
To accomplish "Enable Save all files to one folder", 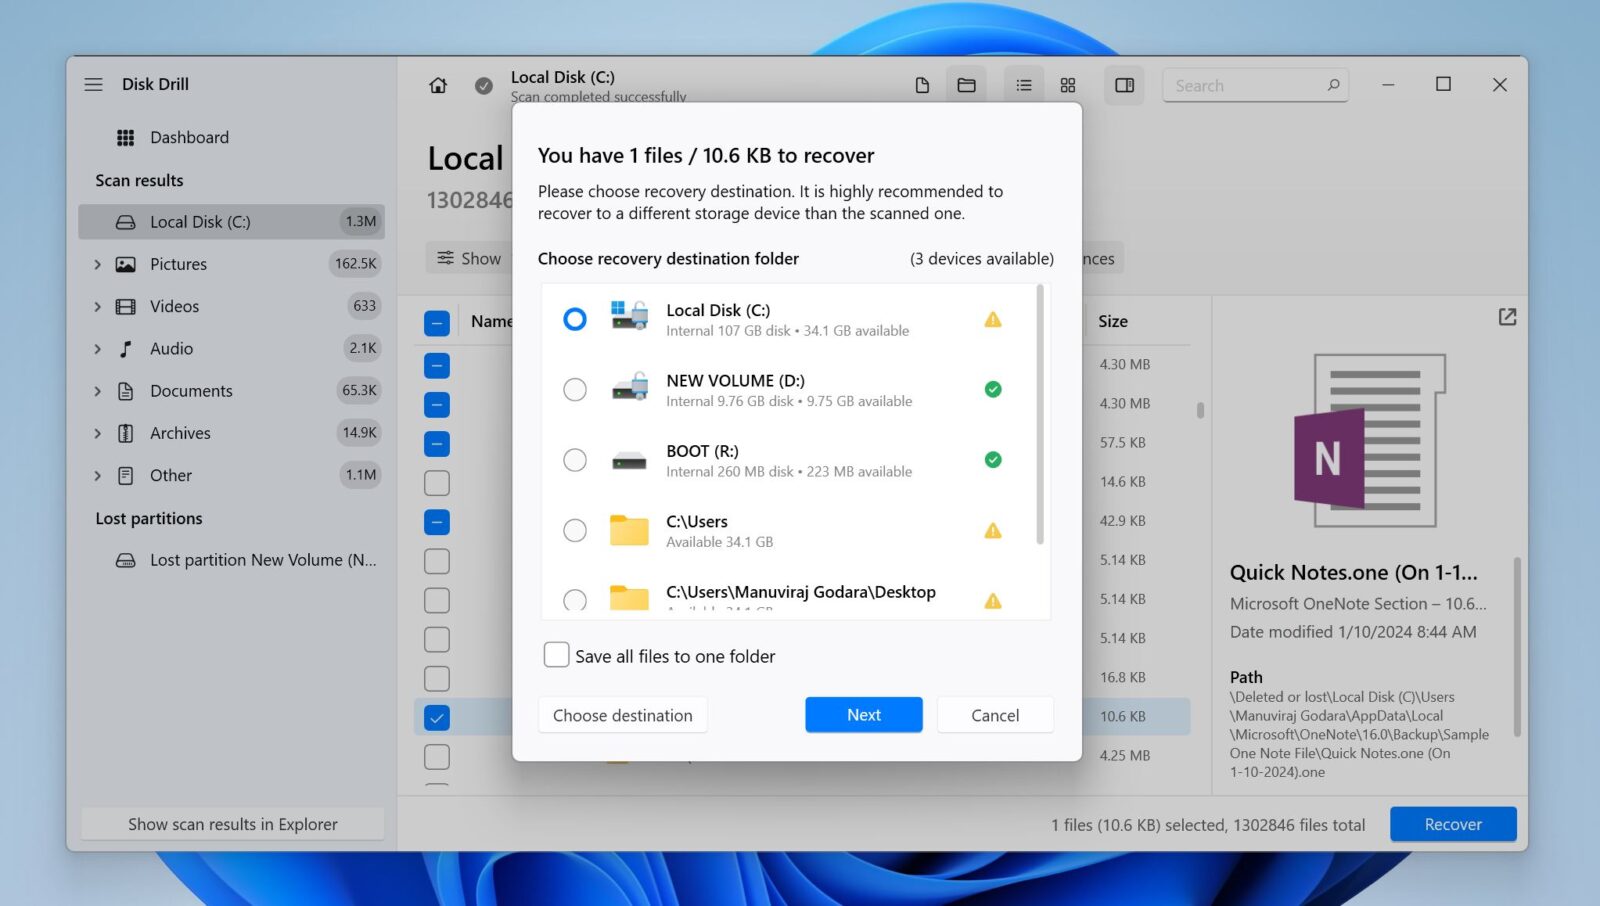I will click(x=556, y=655).
